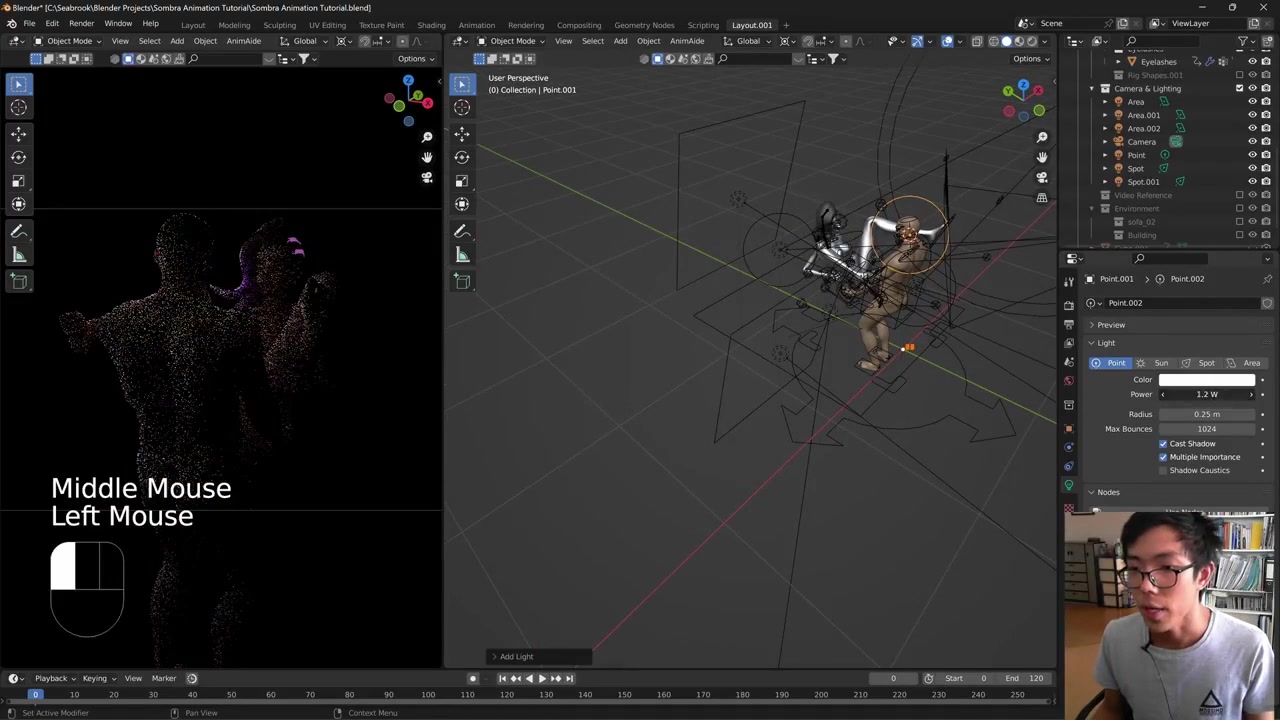Click the zoom magnifier icon in left viewport

(427, 137)
